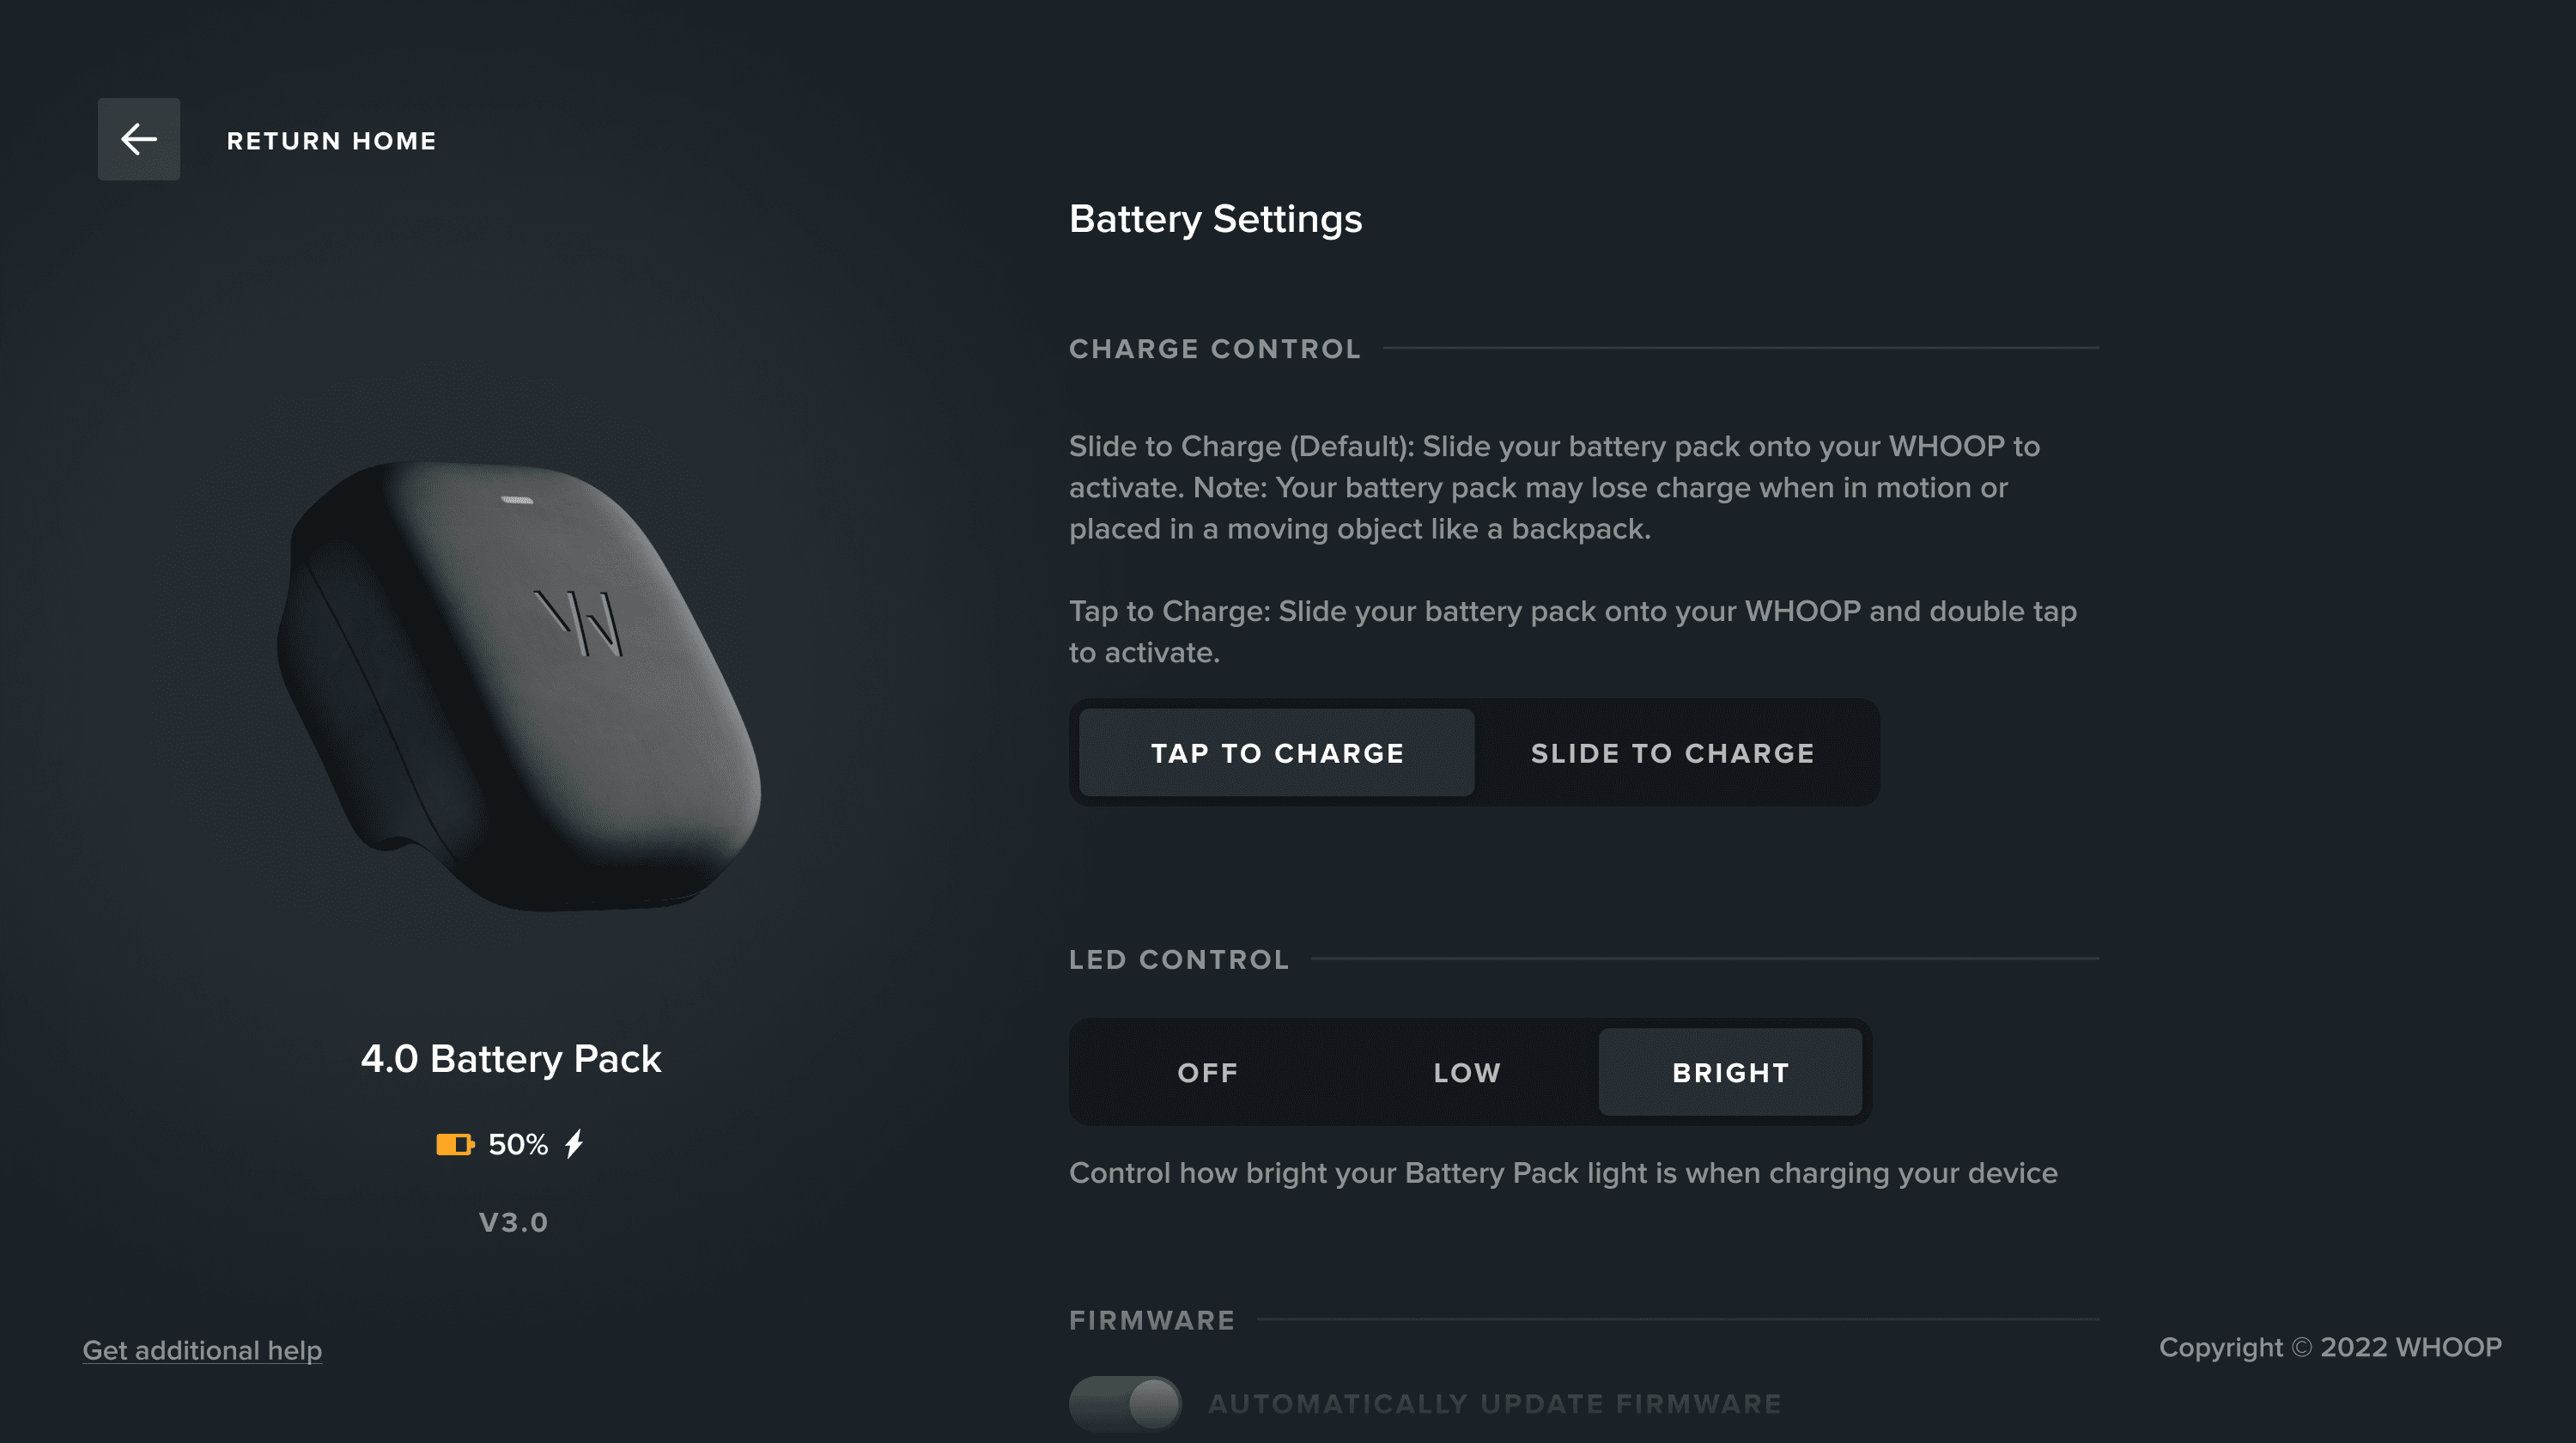2576x1443 pixels.
Task: Set LED brightness to Low
Action: coord(1465,1071)
